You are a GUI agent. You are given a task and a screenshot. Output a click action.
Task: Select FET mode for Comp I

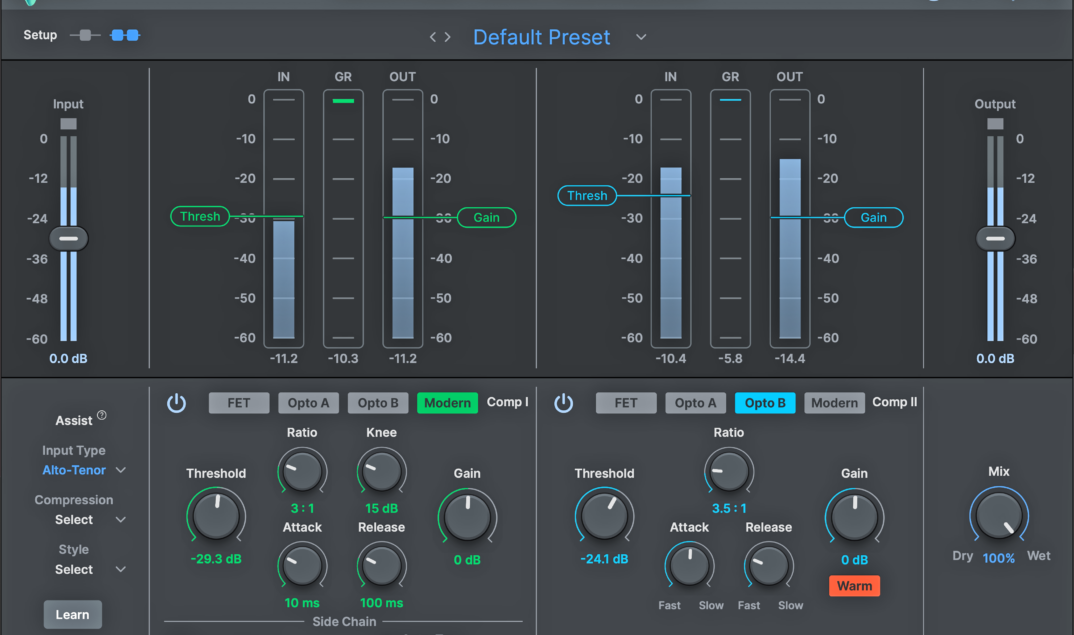pos(238,403)
